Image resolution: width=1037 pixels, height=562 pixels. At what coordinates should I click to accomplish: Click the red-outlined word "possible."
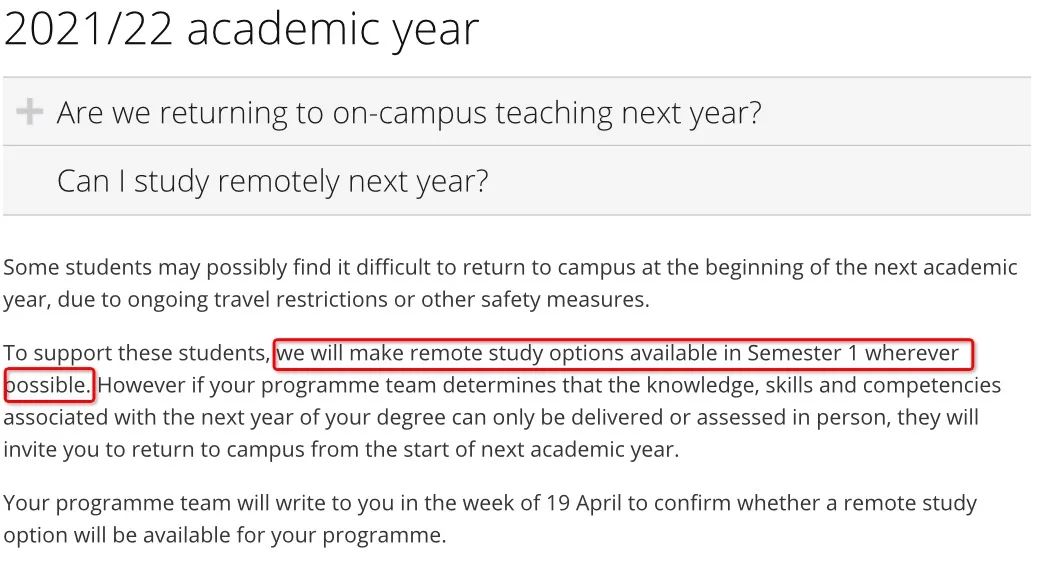(x=49, y=385)
